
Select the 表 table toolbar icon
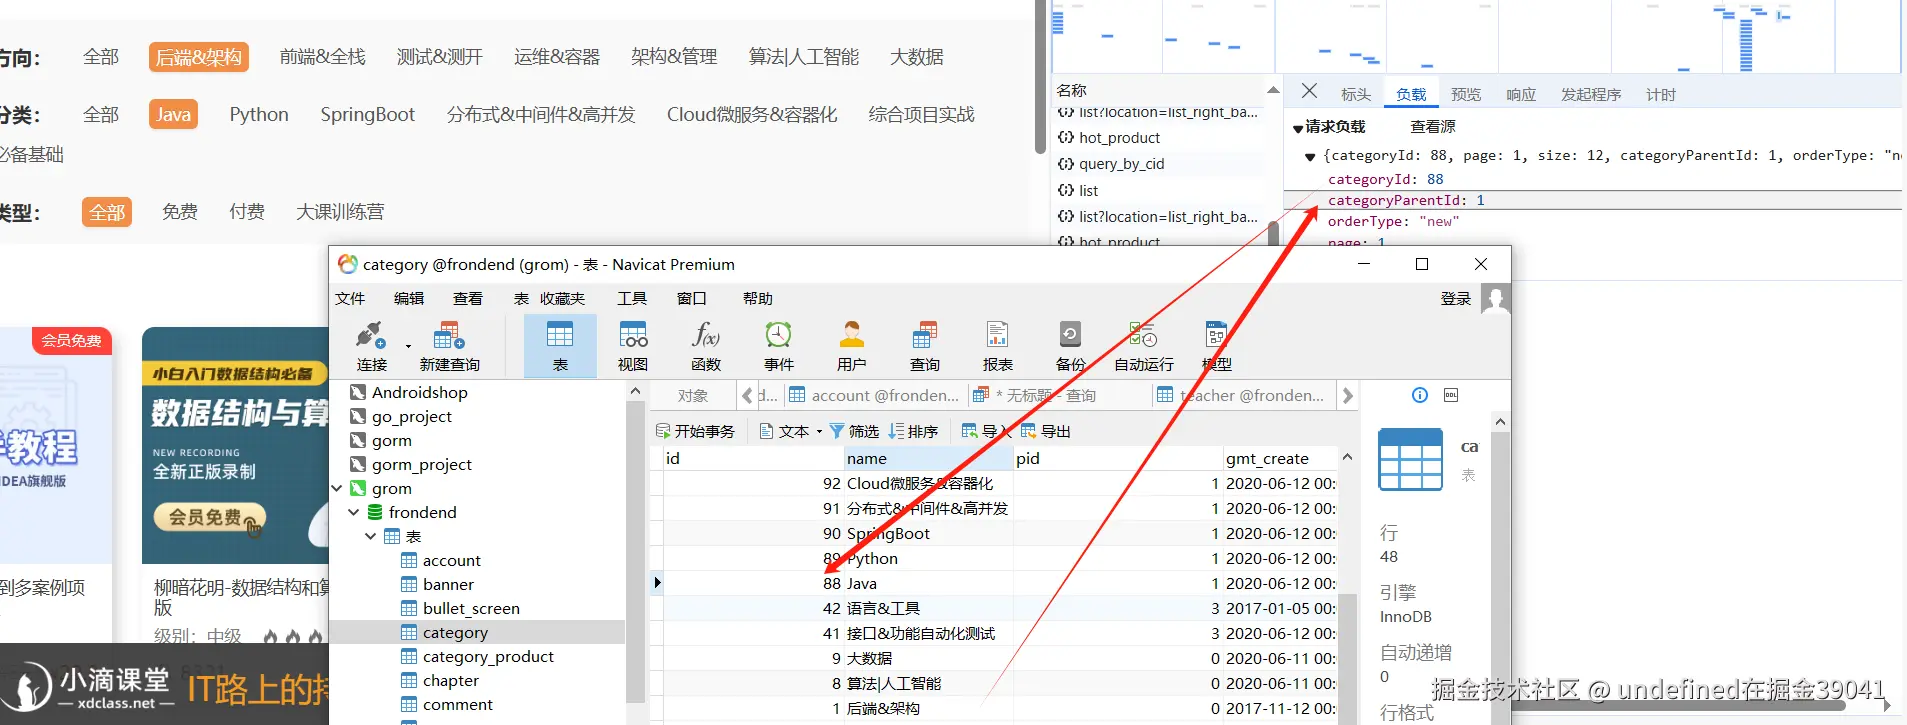point(560,346)
